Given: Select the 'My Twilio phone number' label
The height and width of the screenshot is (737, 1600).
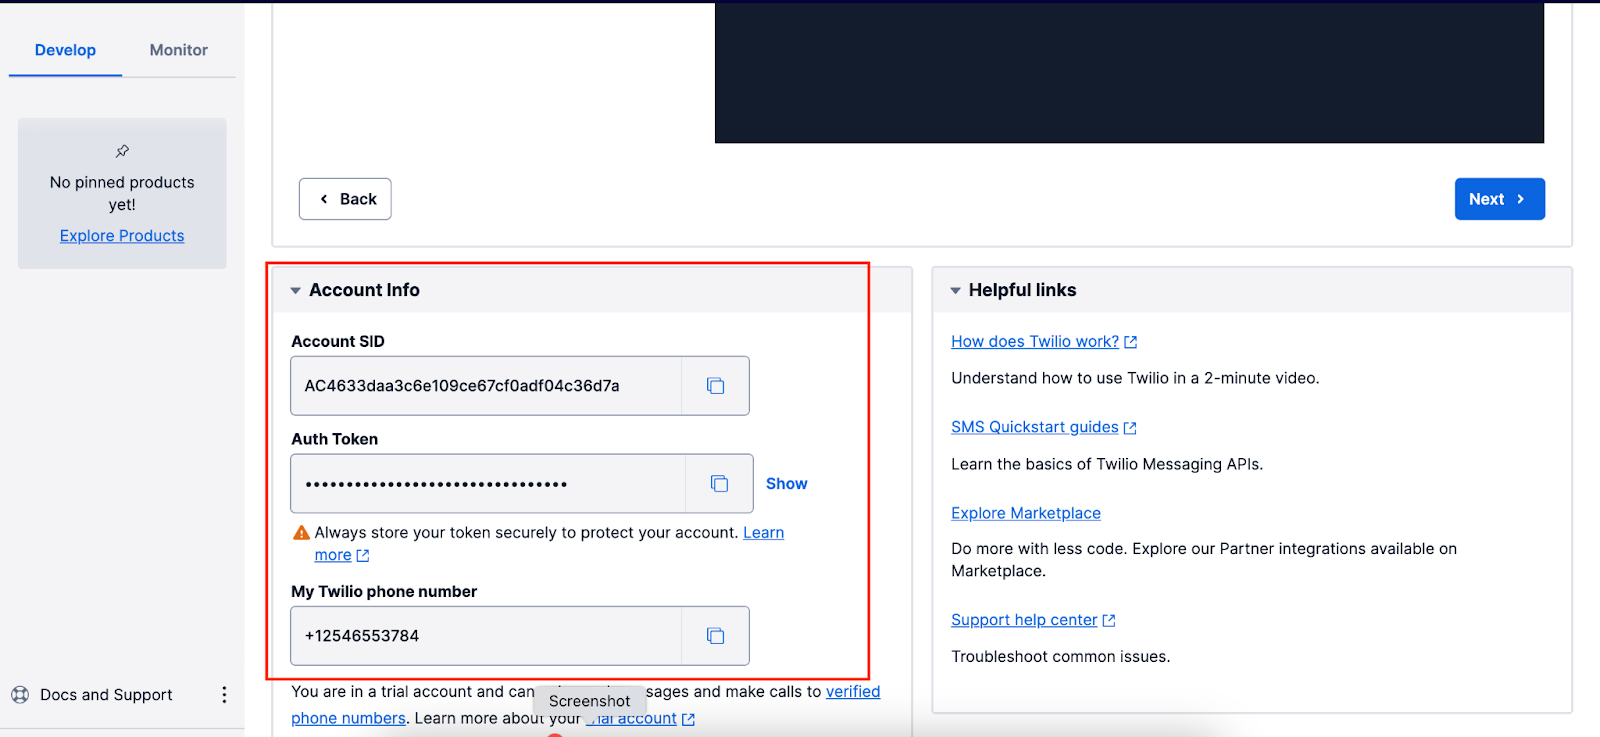Looking at the screenshot, I should [384, 592].
